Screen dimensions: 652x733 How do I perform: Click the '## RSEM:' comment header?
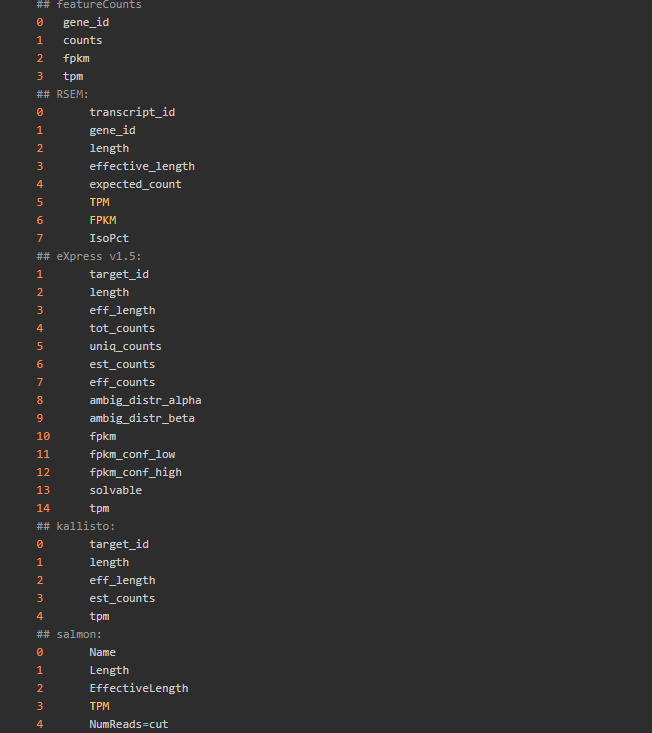tap(63, 94)
